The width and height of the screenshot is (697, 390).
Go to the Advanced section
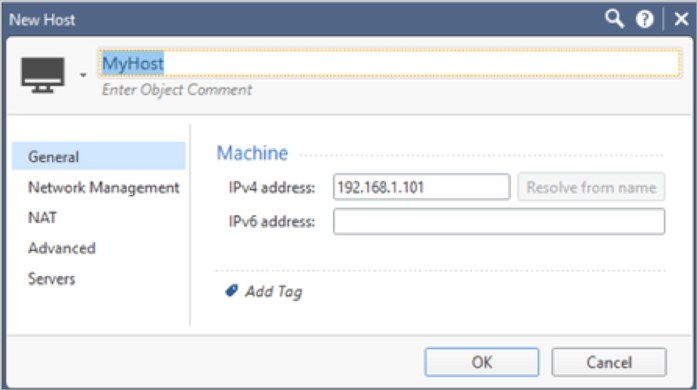(x=62, y=248)
